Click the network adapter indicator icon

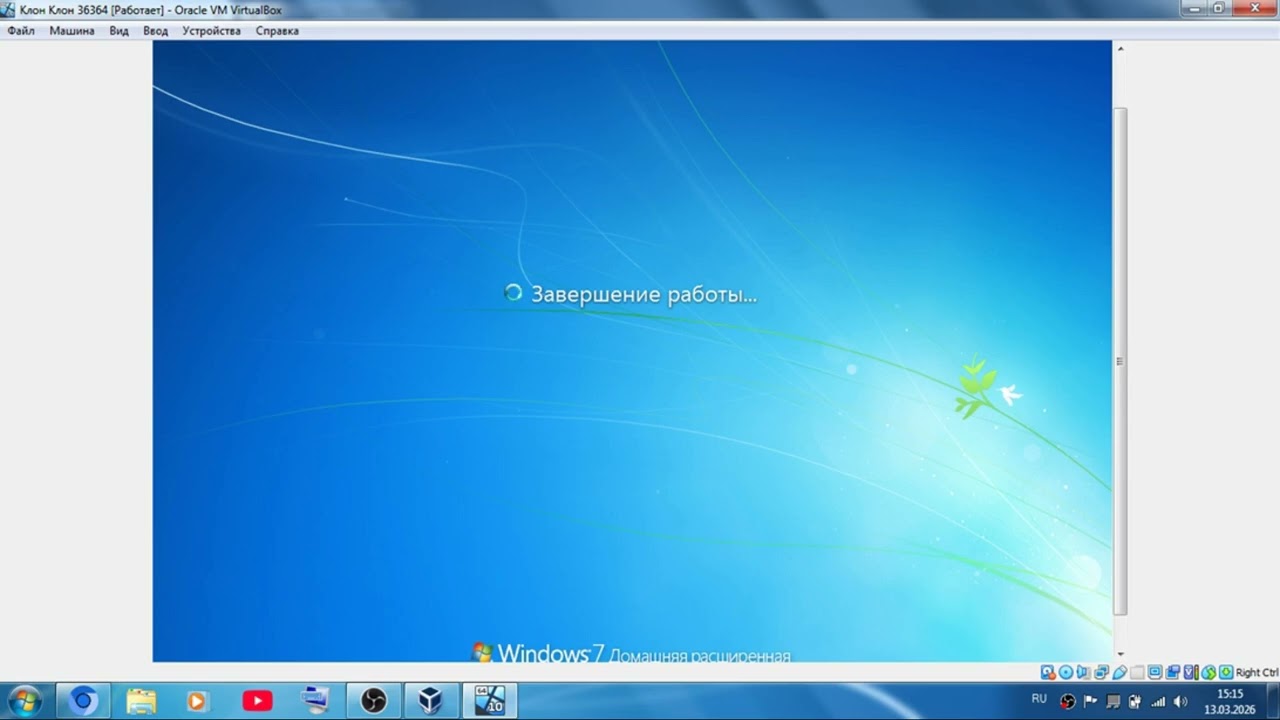[x=1102, y=672]
